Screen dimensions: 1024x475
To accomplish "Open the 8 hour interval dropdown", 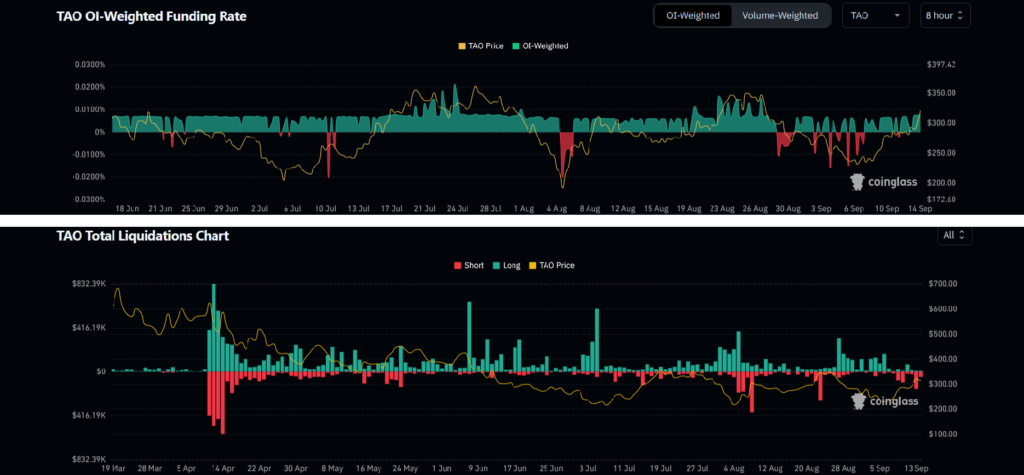I will click(x=945, y=15).
